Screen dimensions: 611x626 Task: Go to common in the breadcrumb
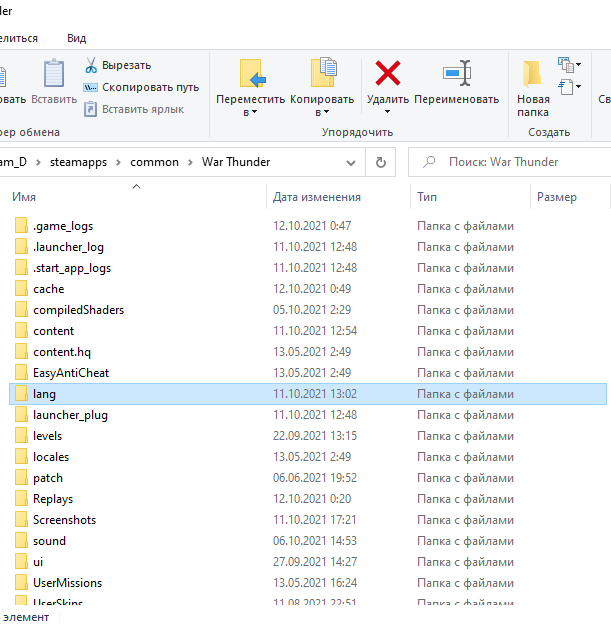(x=154, y=162)
